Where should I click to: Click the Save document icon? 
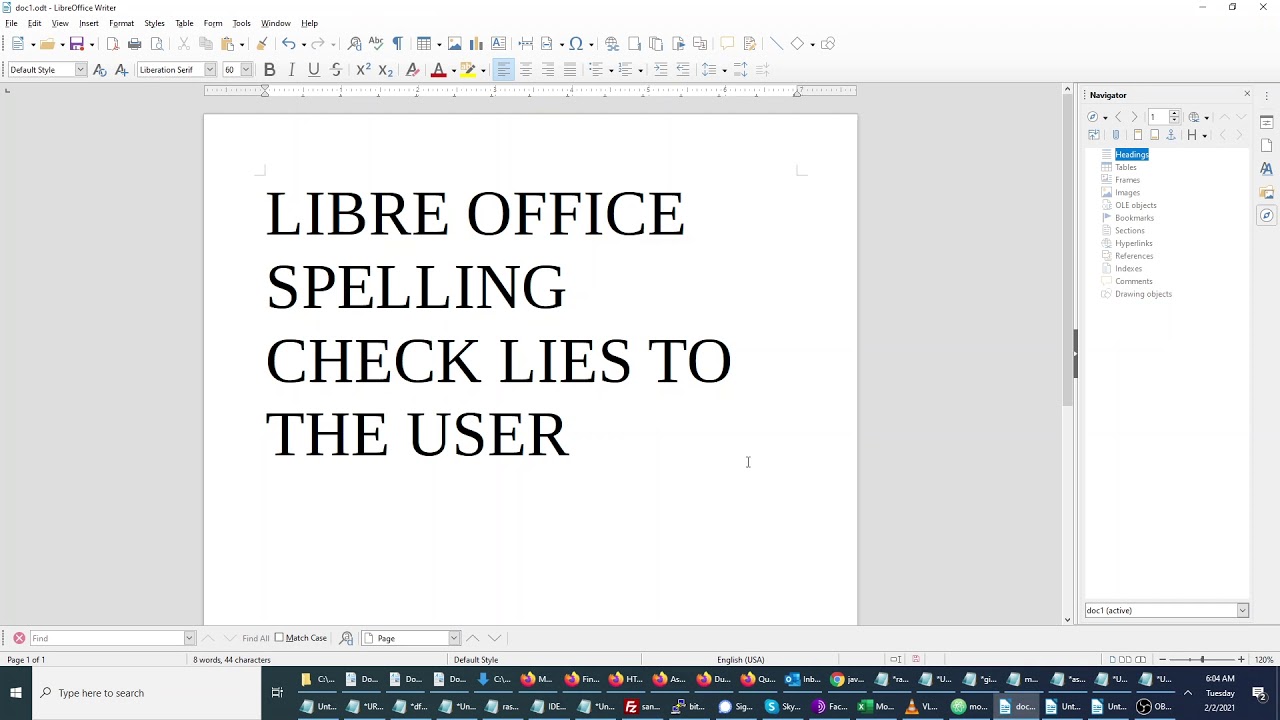click(76, 44)
